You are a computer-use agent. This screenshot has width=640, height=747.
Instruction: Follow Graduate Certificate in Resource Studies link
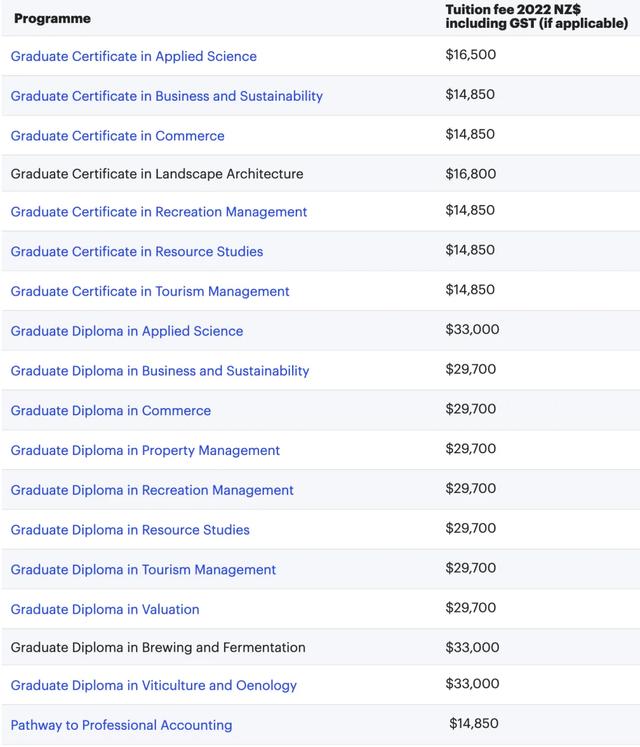coord(136,252)
